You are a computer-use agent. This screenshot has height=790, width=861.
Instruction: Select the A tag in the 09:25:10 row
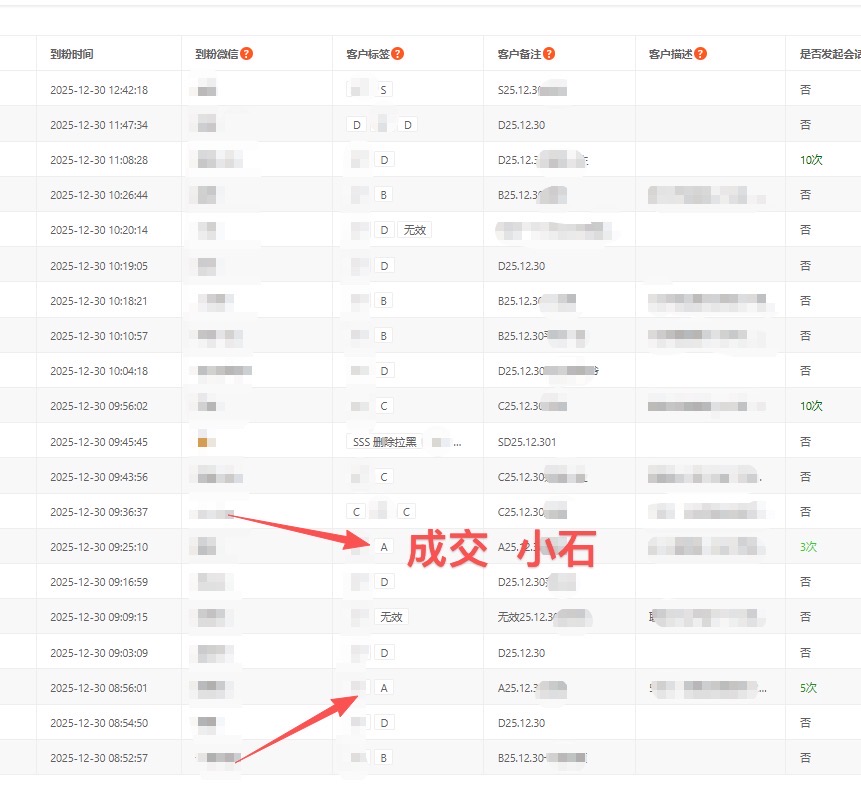pos(384,547)
